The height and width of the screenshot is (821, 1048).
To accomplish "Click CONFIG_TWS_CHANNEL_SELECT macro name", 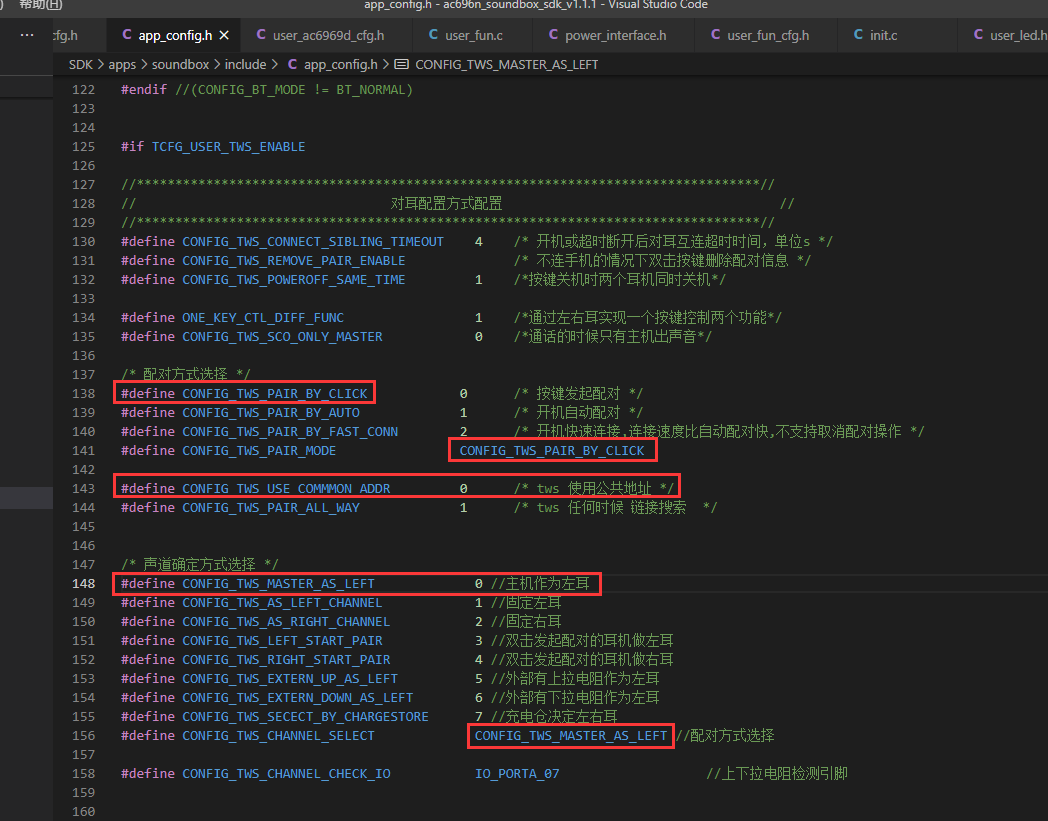I will pyautogui.click(x=279, y=735).
